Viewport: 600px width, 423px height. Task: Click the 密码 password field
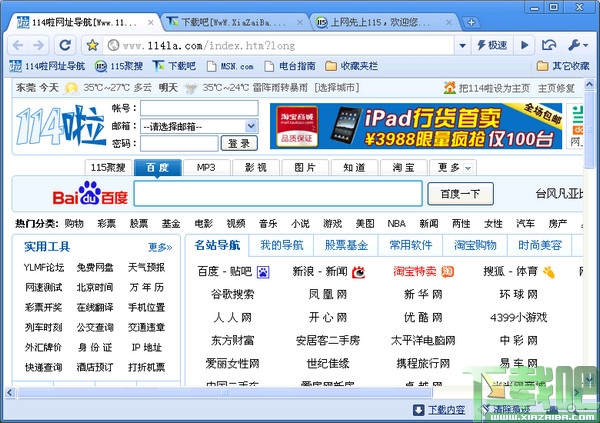tap(179, 144)
